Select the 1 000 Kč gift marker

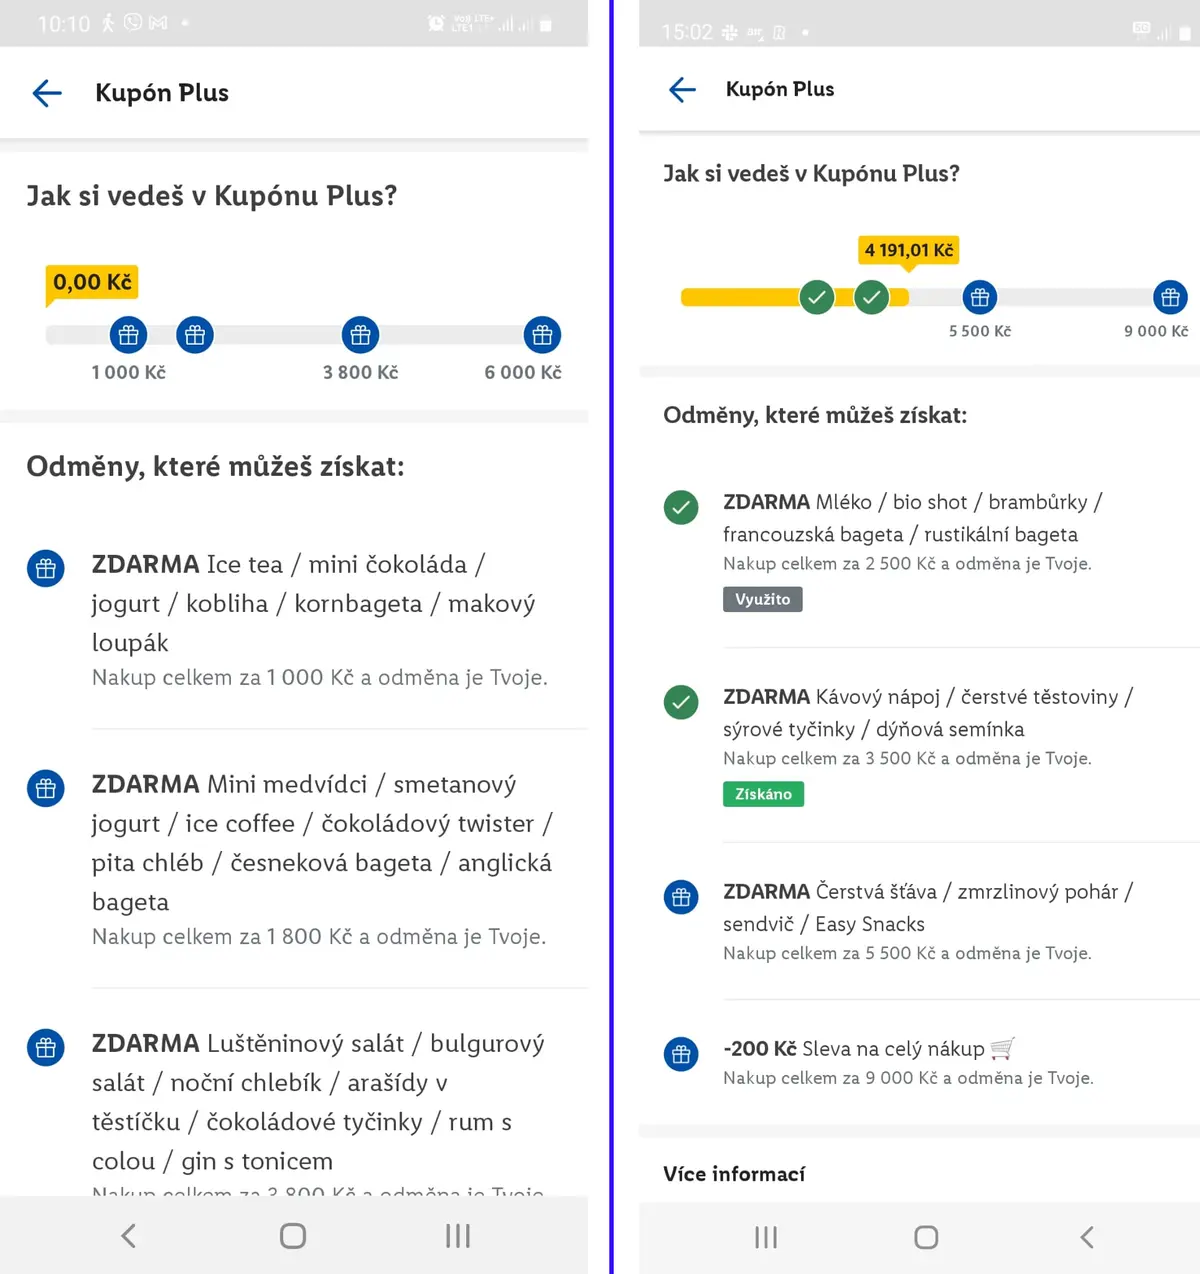[x=128, y=335]
